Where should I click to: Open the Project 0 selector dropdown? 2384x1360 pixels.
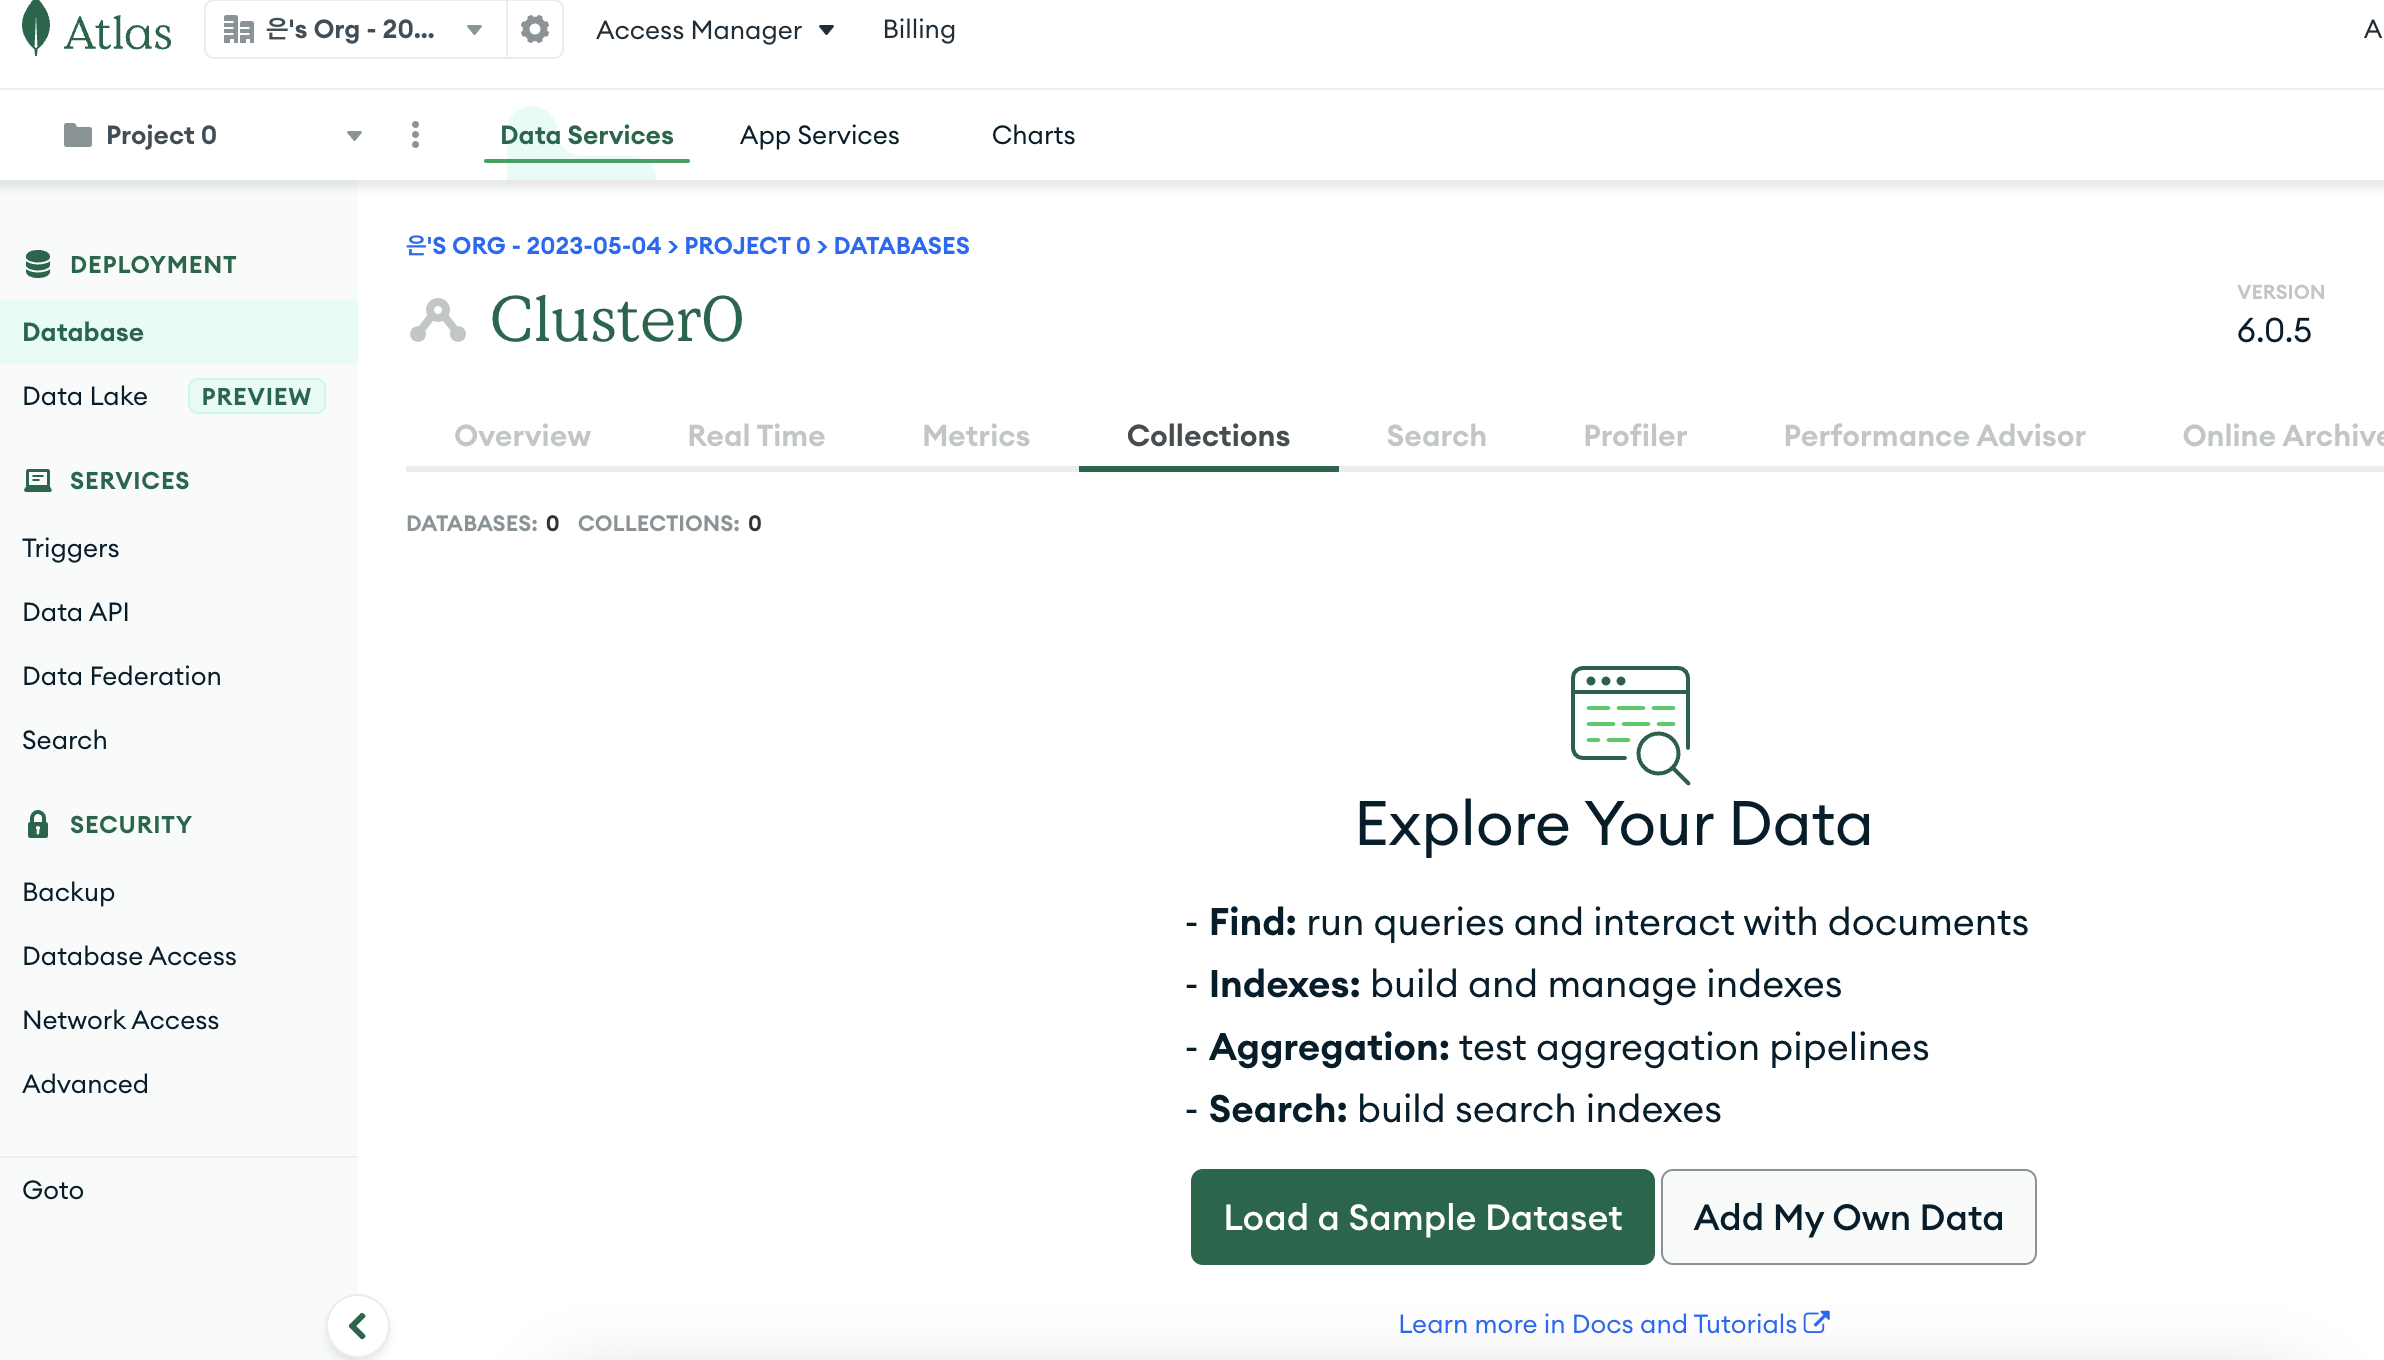click(x=212, y=135)
